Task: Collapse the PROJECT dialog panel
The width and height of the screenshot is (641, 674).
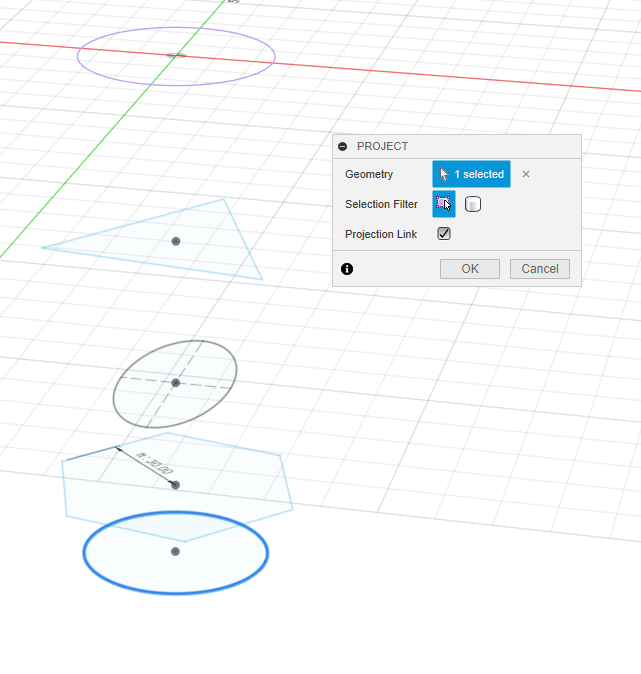Action: click(343, 146)
